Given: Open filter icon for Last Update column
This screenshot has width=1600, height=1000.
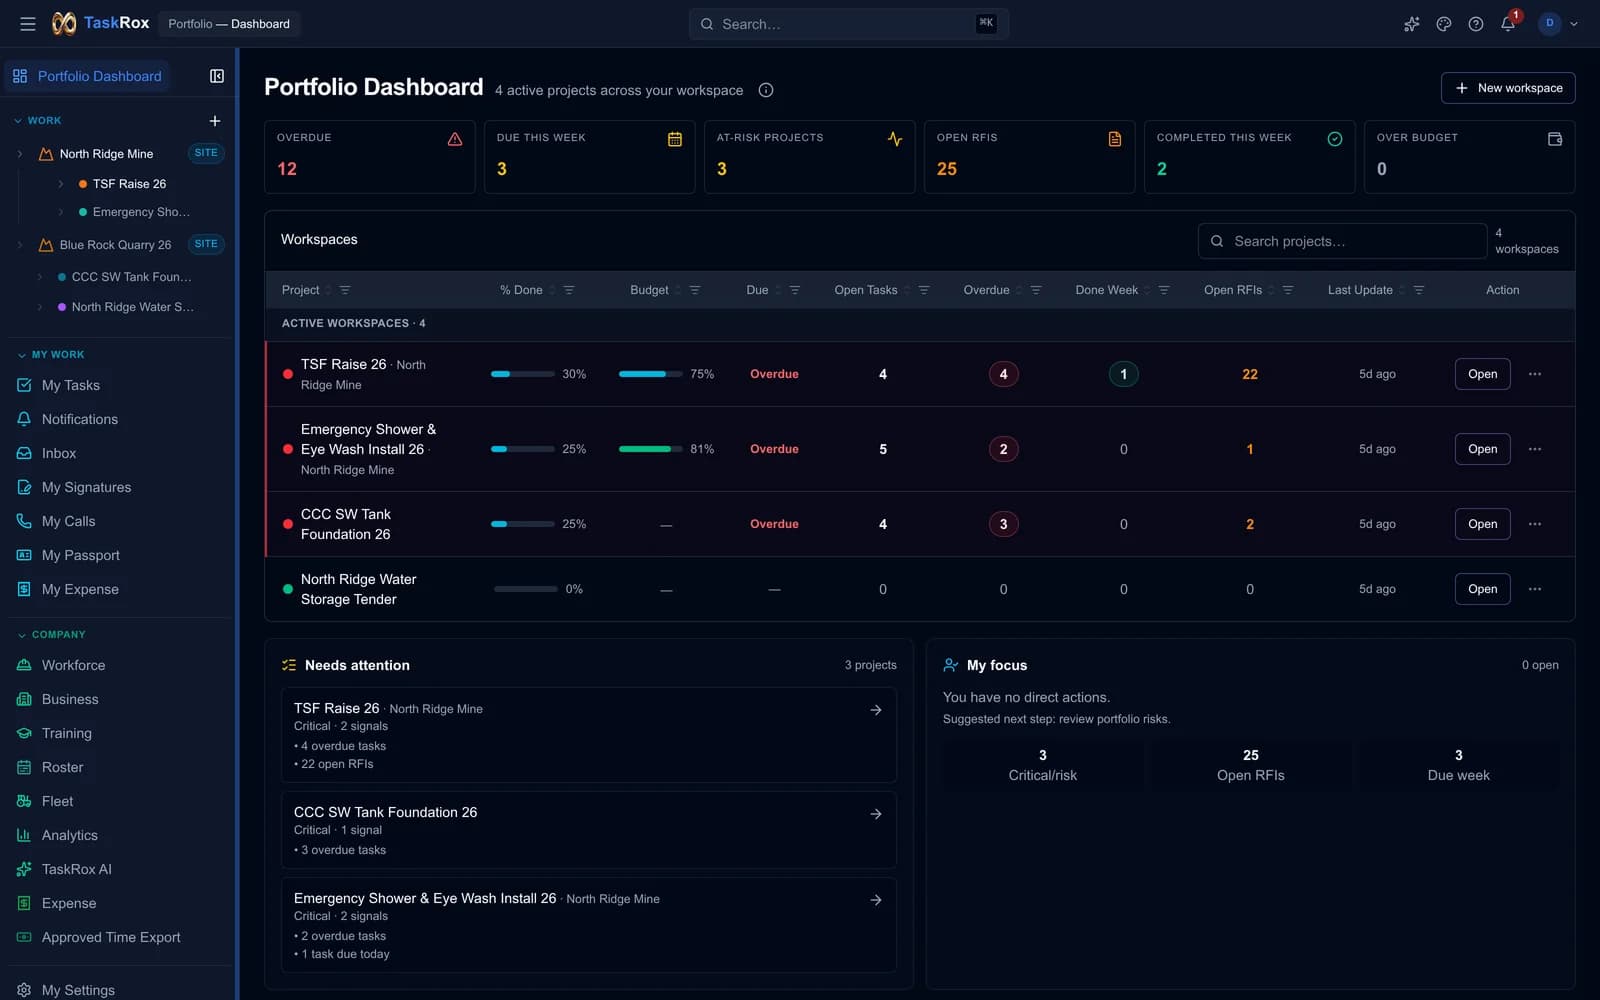Looking at the screenshot, I should click(x=1419, y=290).
